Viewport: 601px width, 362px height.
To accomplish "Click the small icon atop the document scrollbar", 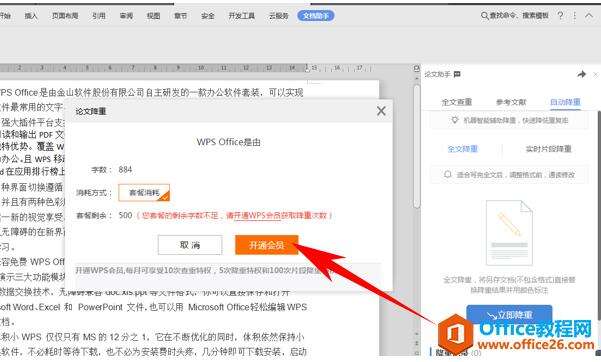I will click(417, 68).
